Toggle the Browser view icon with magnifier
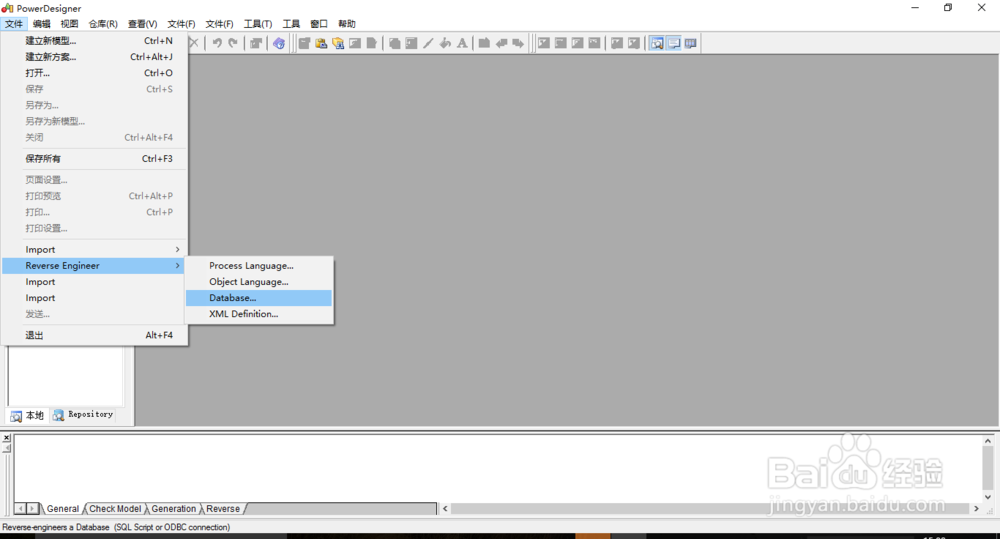Screen dimensions: 1000x539 coord(657,43)
